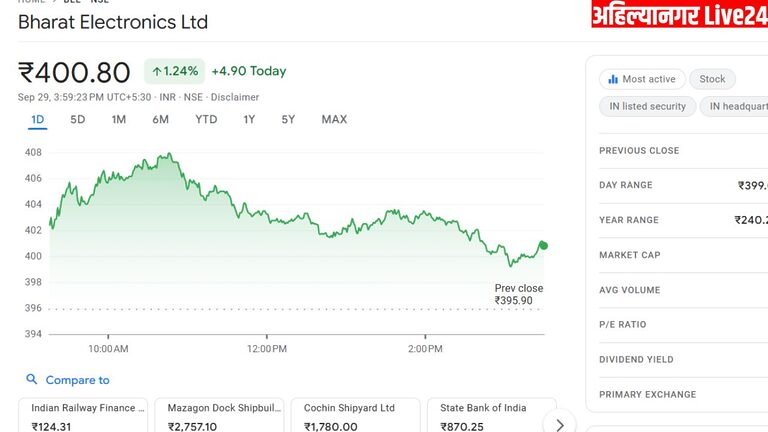
Task: Open the Disclaimer link
Action: 235,97
